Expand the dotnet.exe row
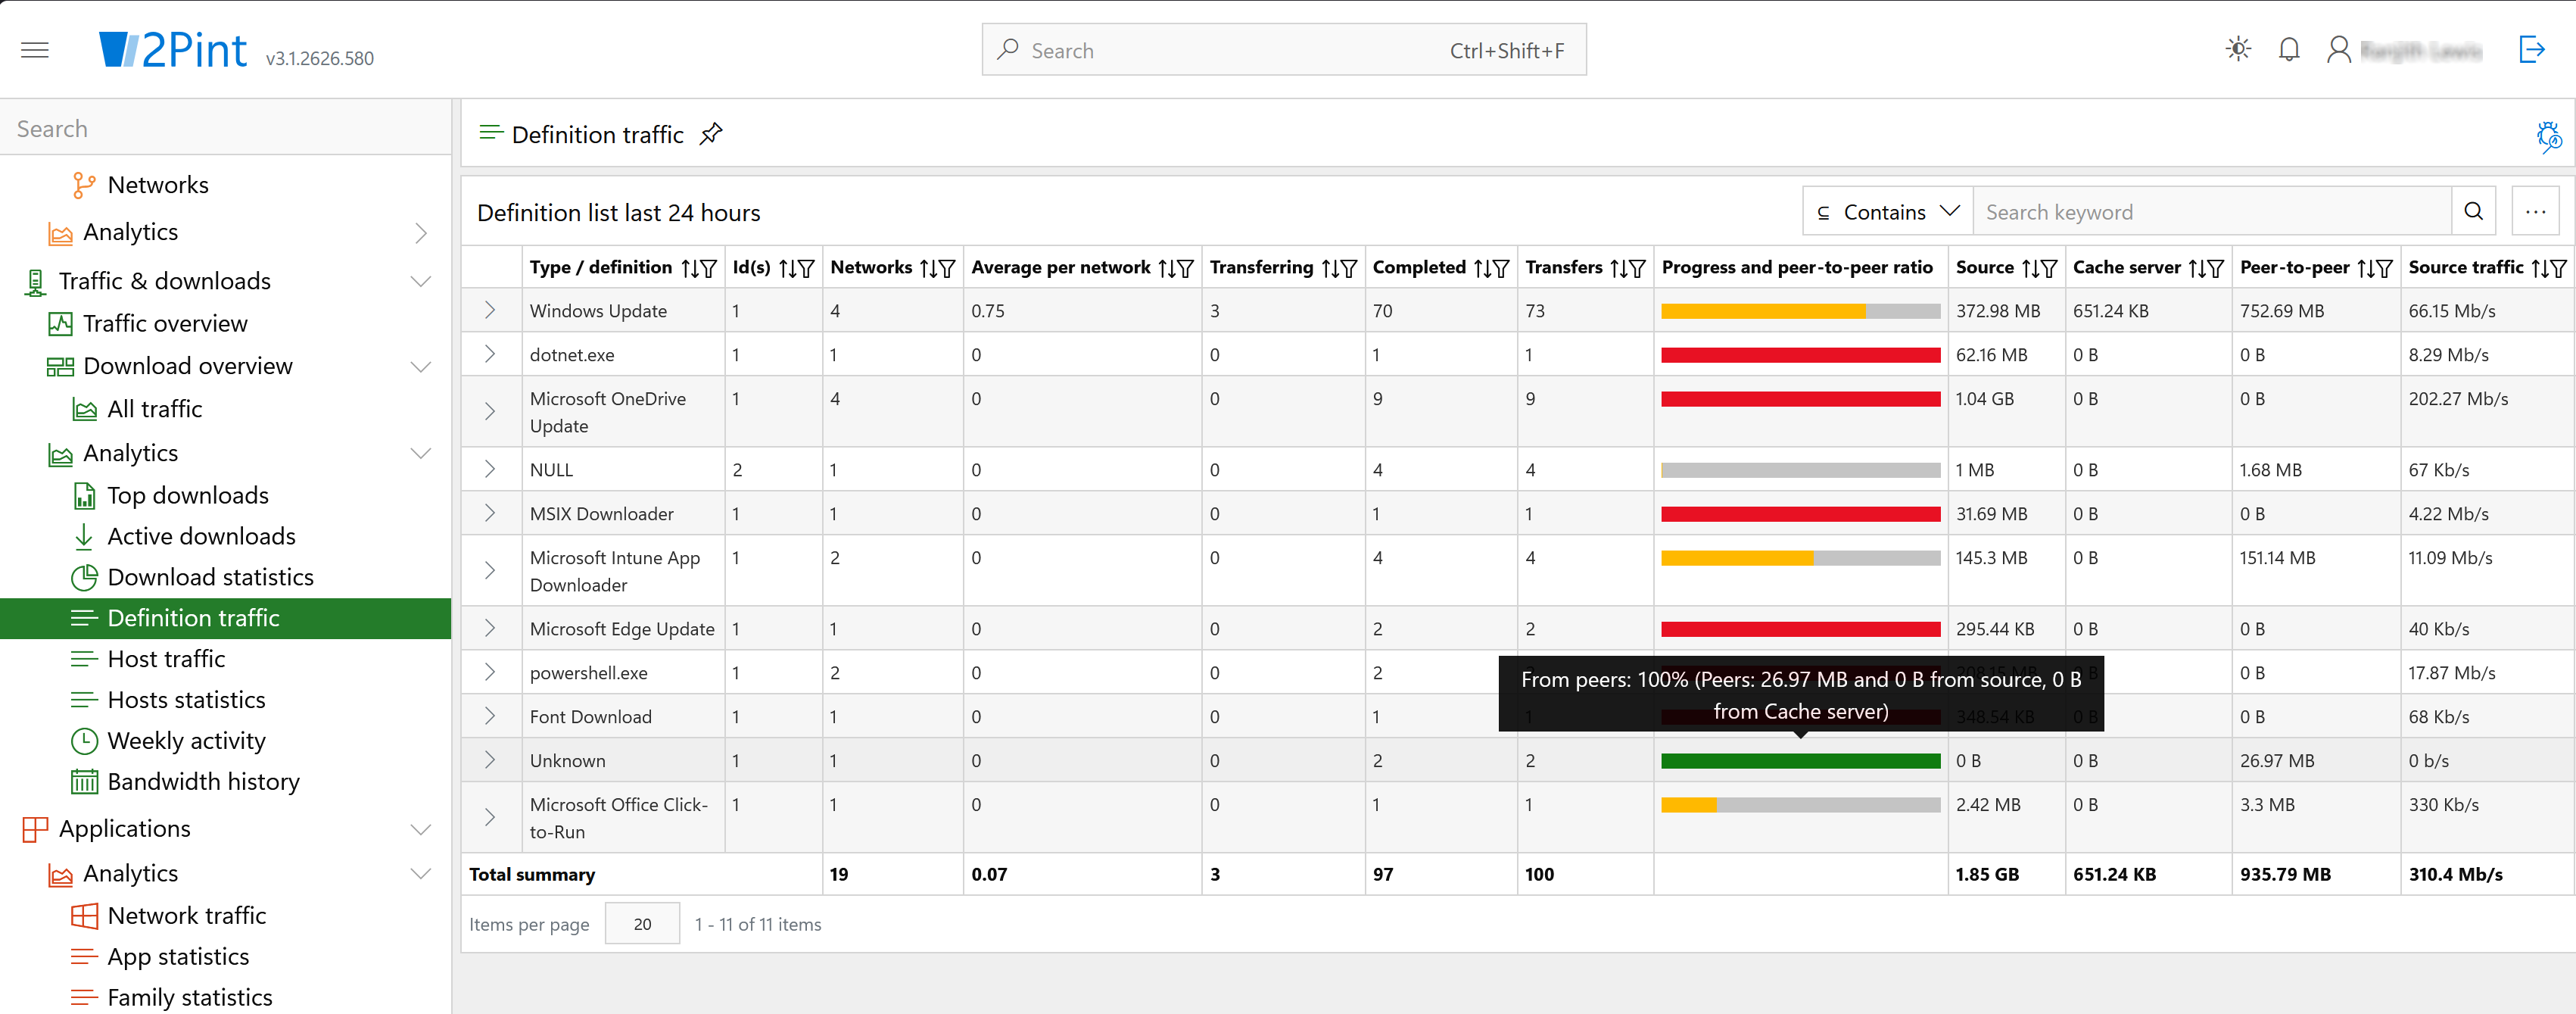The height and width of the screenshot is (1014, 2576). coord(490,355)
